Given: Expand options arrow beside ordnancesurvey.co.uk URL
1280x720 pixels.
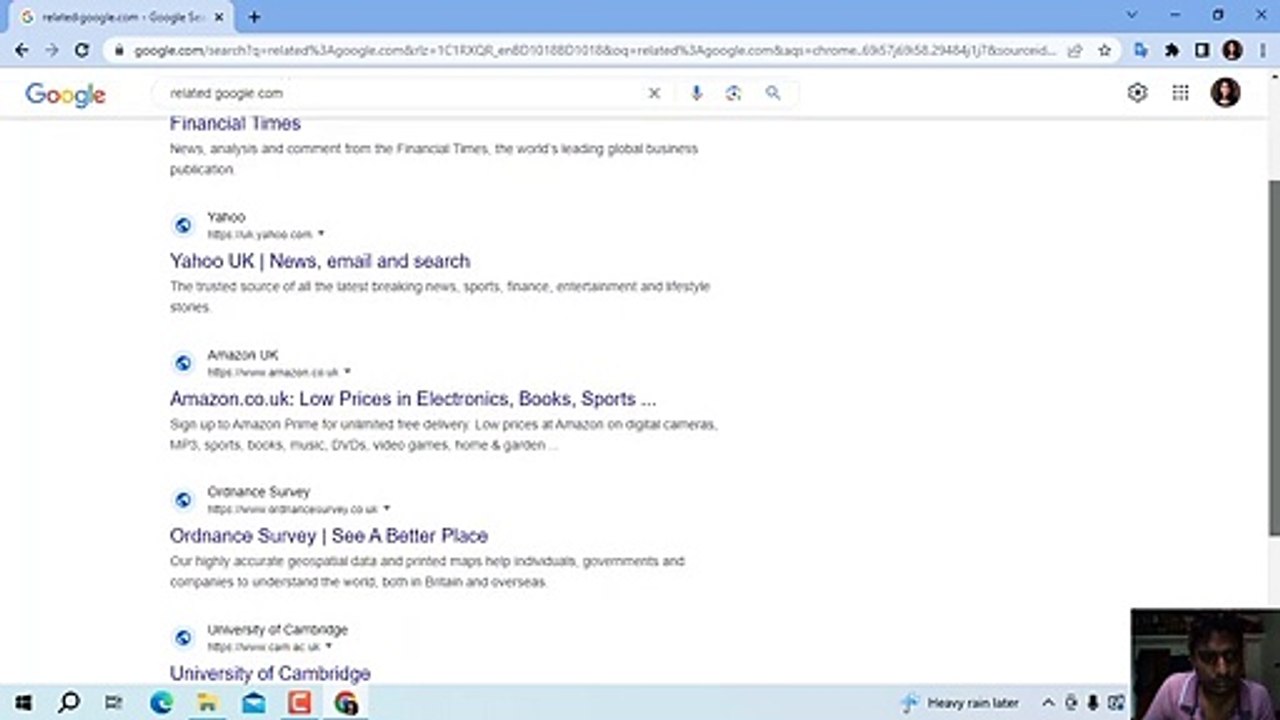Looking at the screenshot, I should coord(386,509).
